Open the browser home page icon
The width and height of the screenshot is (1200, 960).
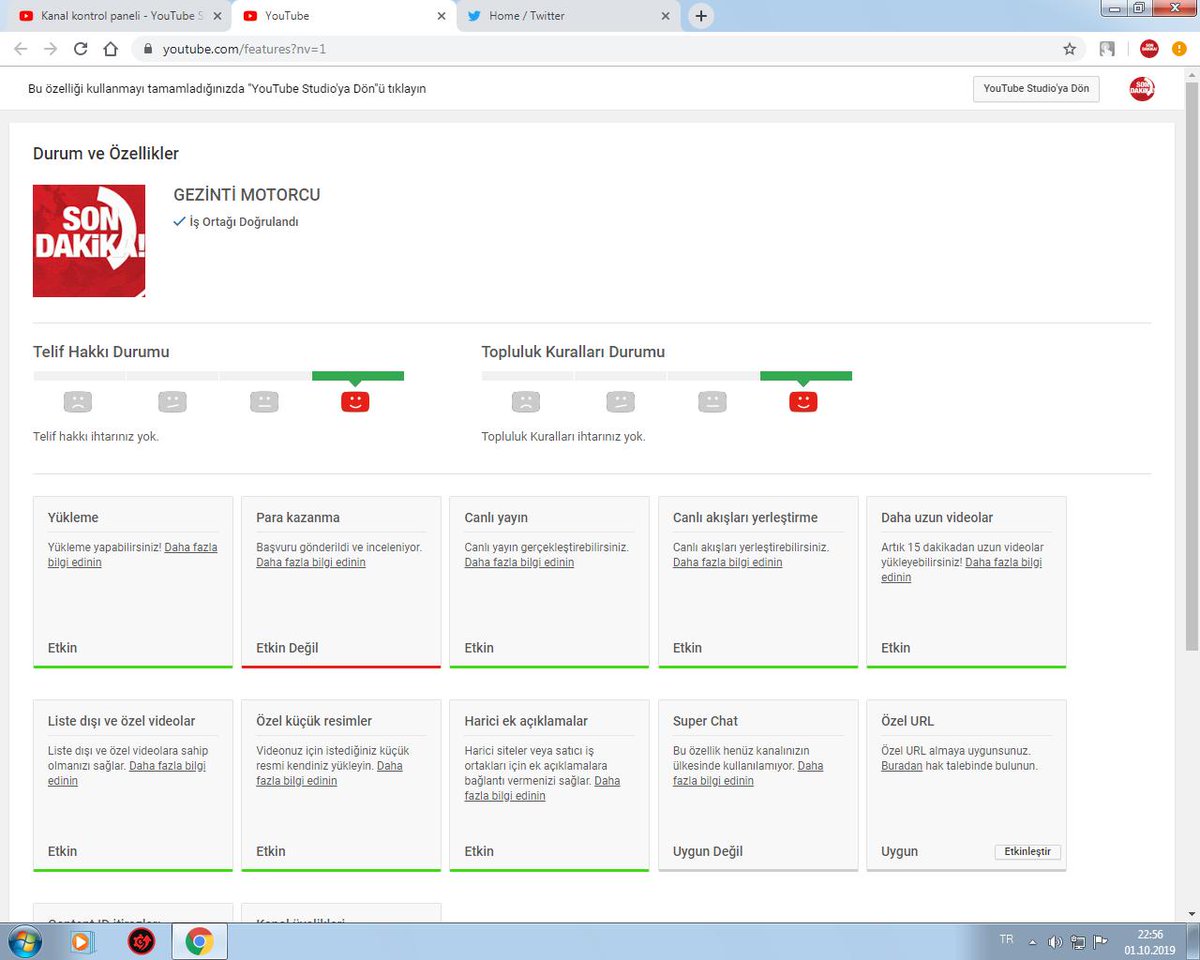[x=111, y=48]
